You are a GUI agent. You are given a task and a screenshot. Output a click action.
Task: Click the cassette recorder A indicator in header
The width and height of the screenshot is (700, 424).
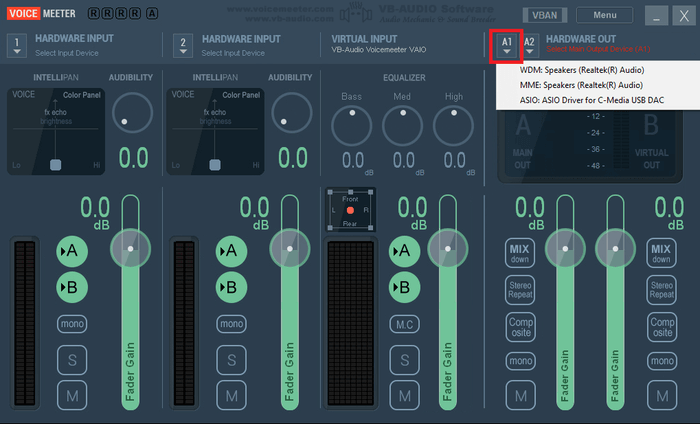[x=150, y=15]
